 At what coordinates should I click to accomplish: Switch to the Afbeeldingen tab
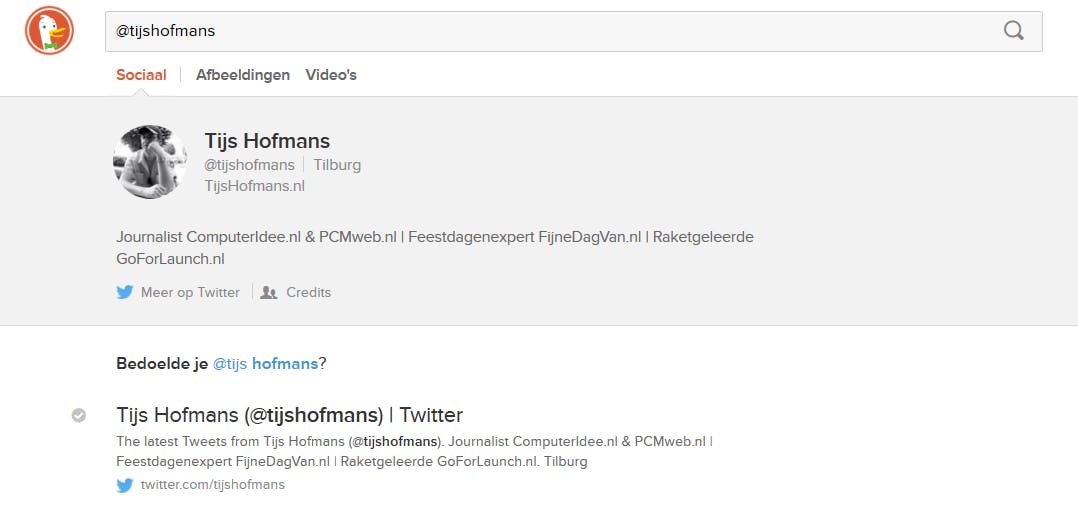coord(243,75)
